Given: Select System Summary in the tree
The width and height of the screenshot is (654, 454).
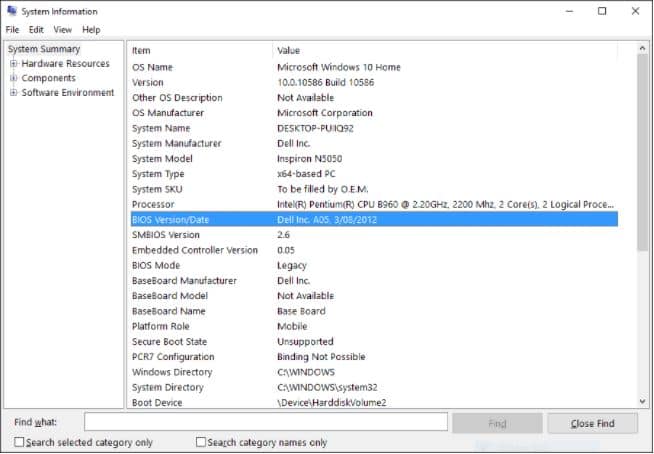Looking at the screenshot, I should pos(44,49).
